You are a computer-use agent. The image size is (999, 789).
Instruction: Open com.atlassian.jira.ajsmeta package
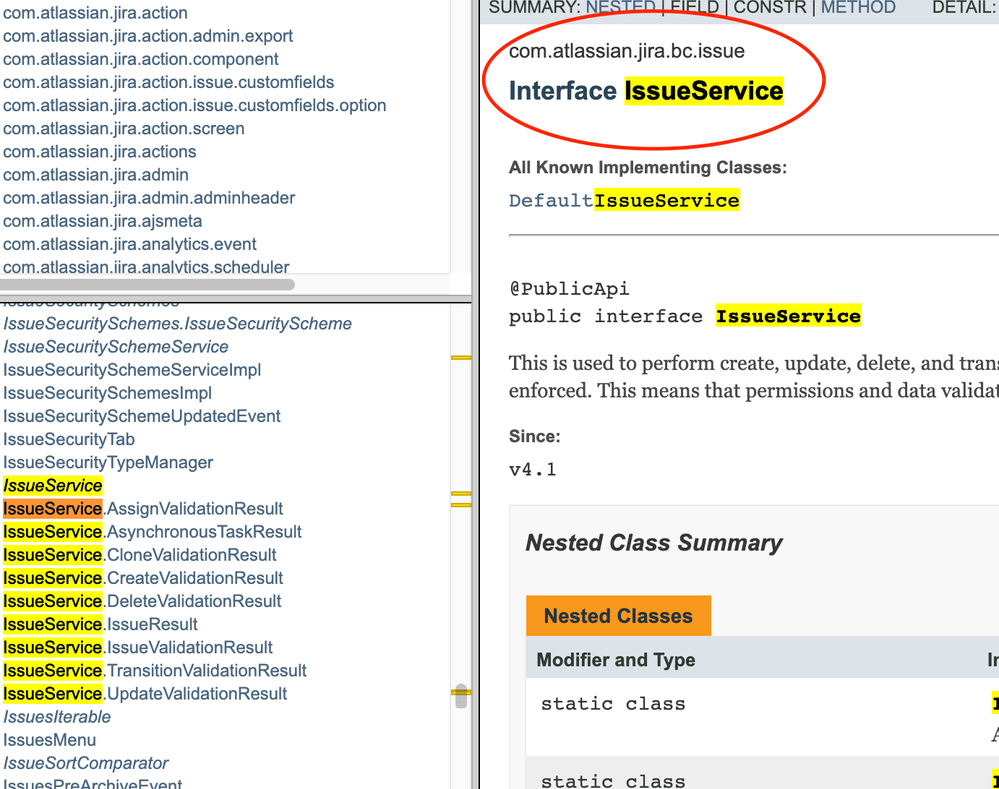[x=103, y=221]
